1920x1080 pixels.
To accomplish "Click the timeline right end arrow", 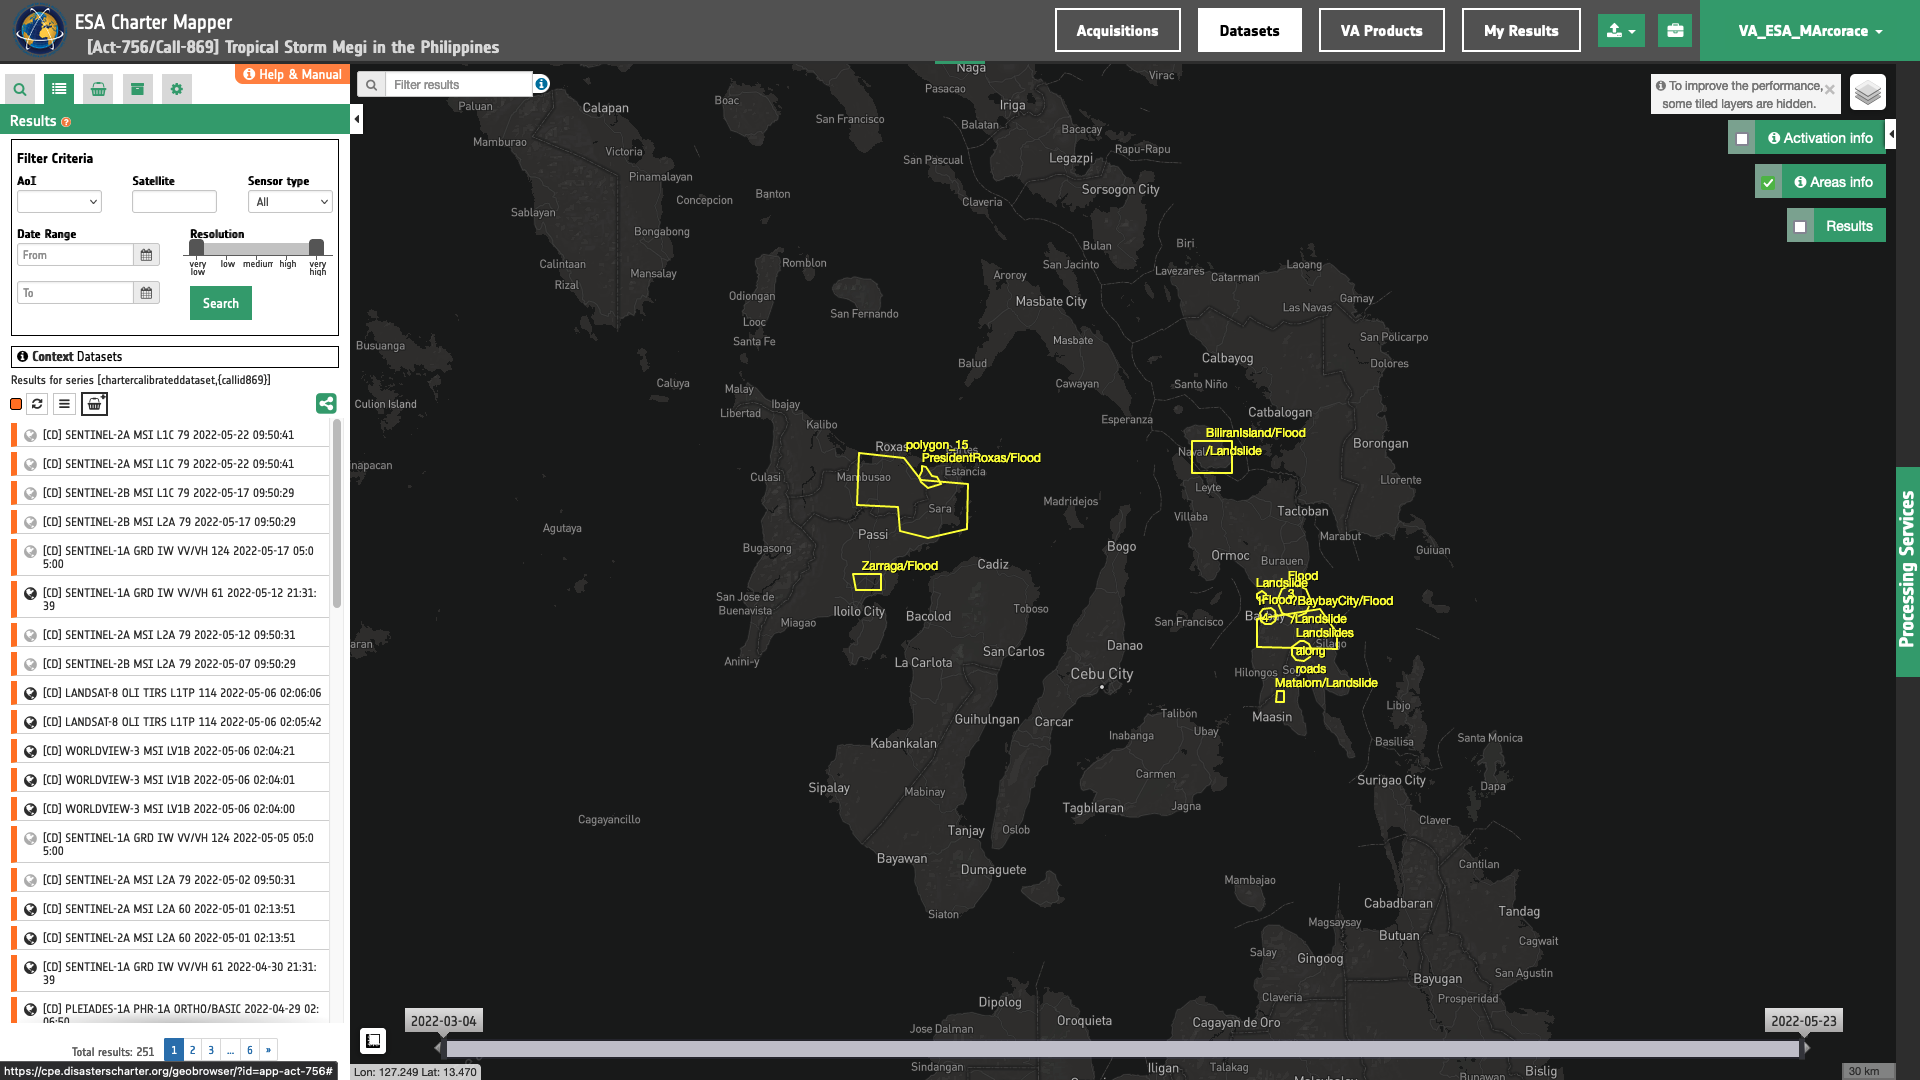I will [1806, 1048].
